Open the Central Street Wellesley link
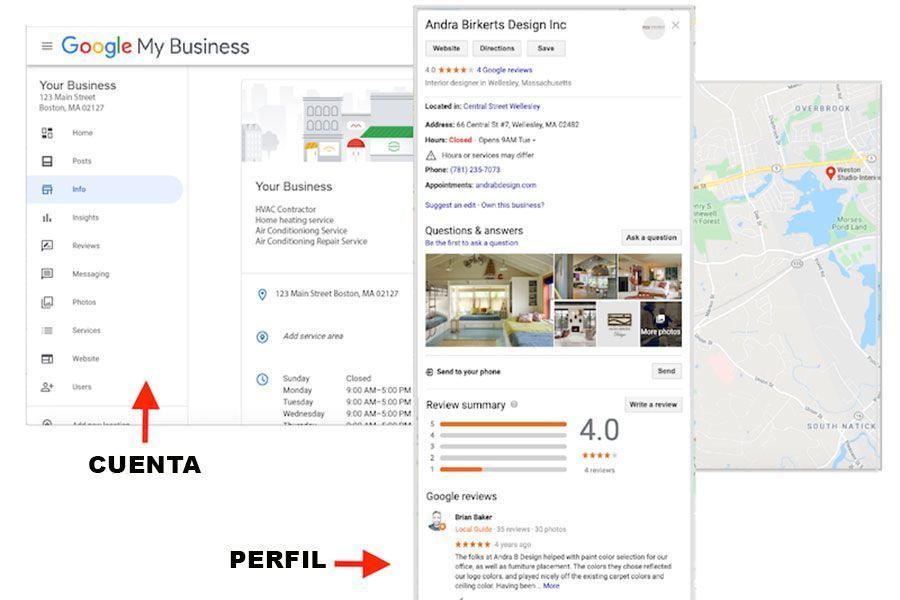900x600 pixels. point(502,107)
